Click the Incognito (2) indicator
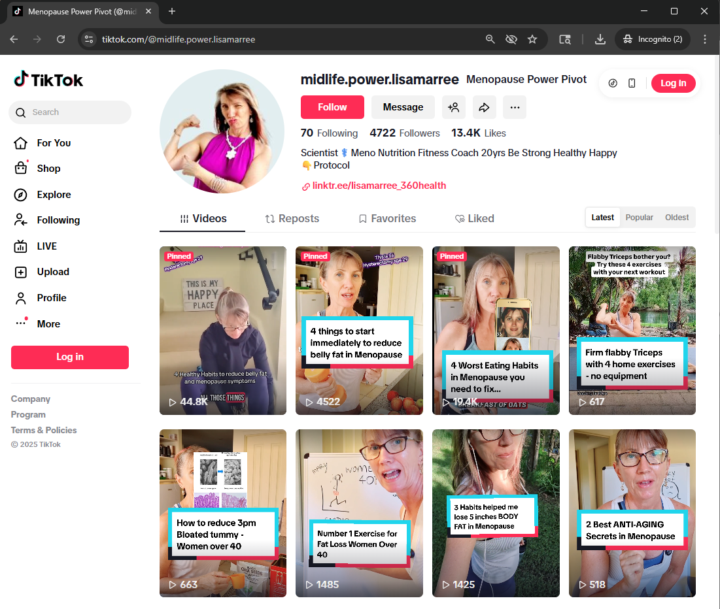Image resolution: width=720 pixels, height=609 pixels. click(652, 39)
